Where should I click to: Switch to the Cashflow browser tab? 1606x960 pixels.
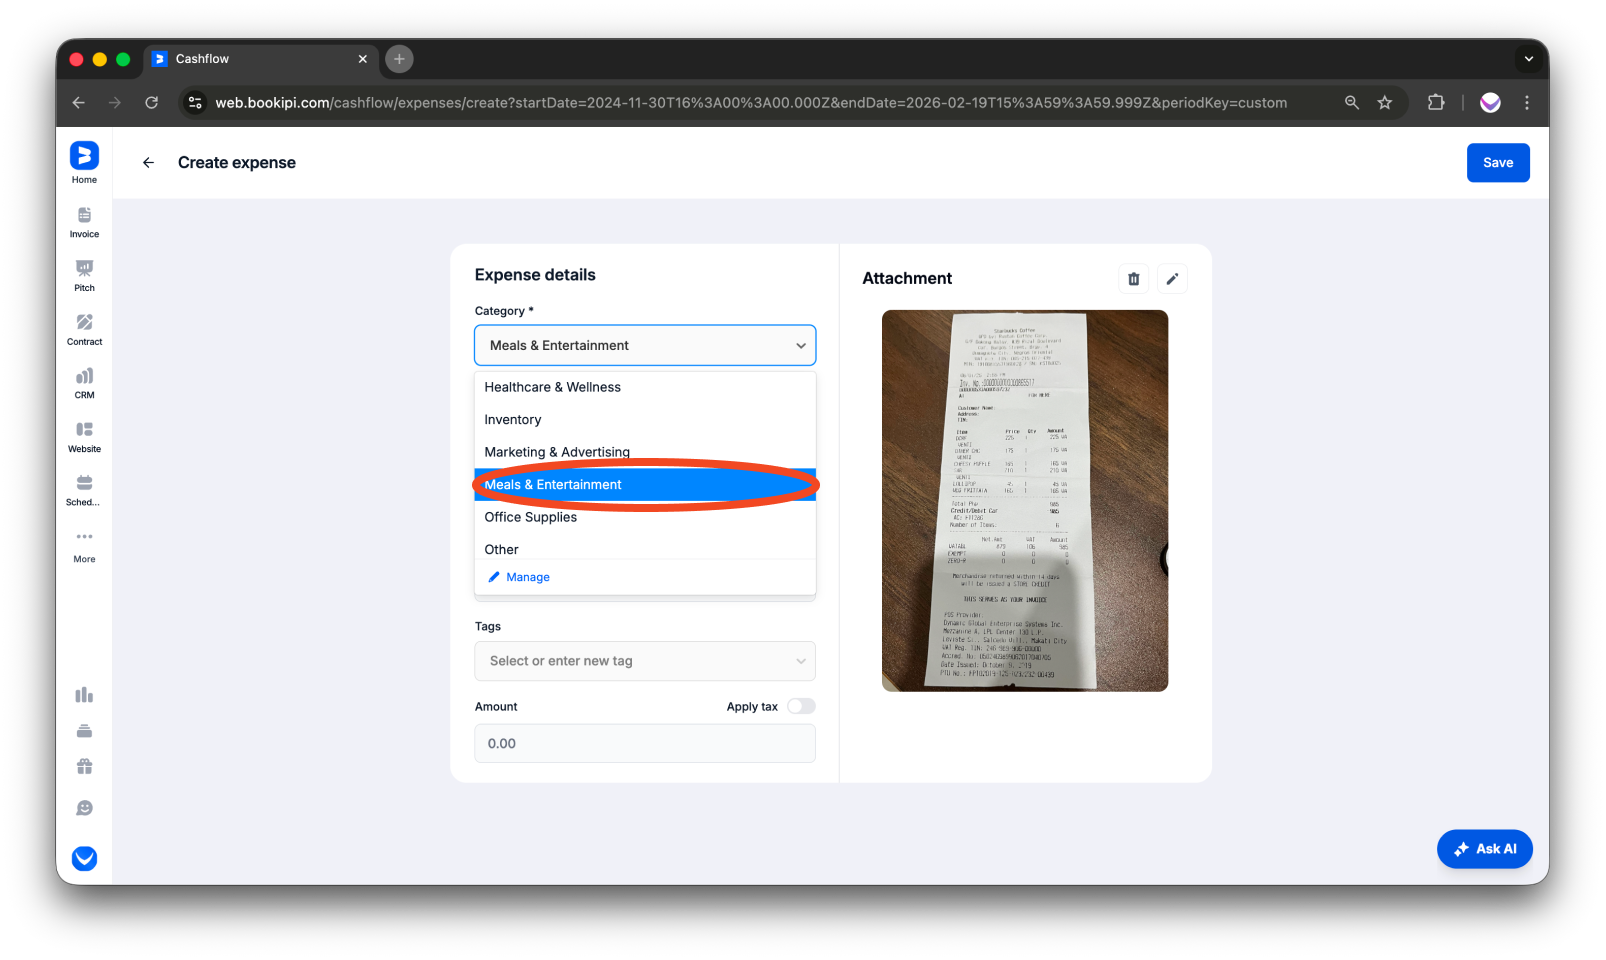click(x=261, y=59)
